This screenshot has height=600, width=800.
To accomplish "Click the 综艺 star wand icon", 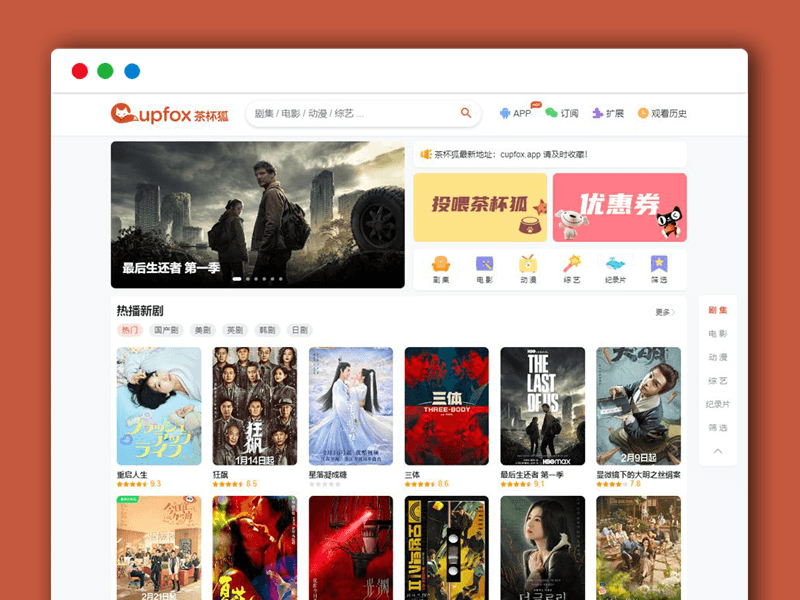I will (570, 263).
